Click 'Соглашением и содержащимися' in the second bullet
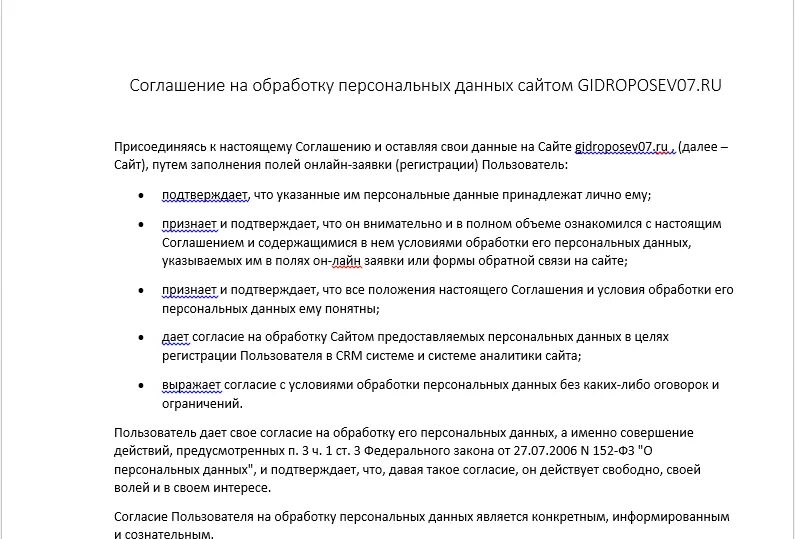The width and height of the screenshot is (795, 539). pyautogui.click(x=260, y=242)
